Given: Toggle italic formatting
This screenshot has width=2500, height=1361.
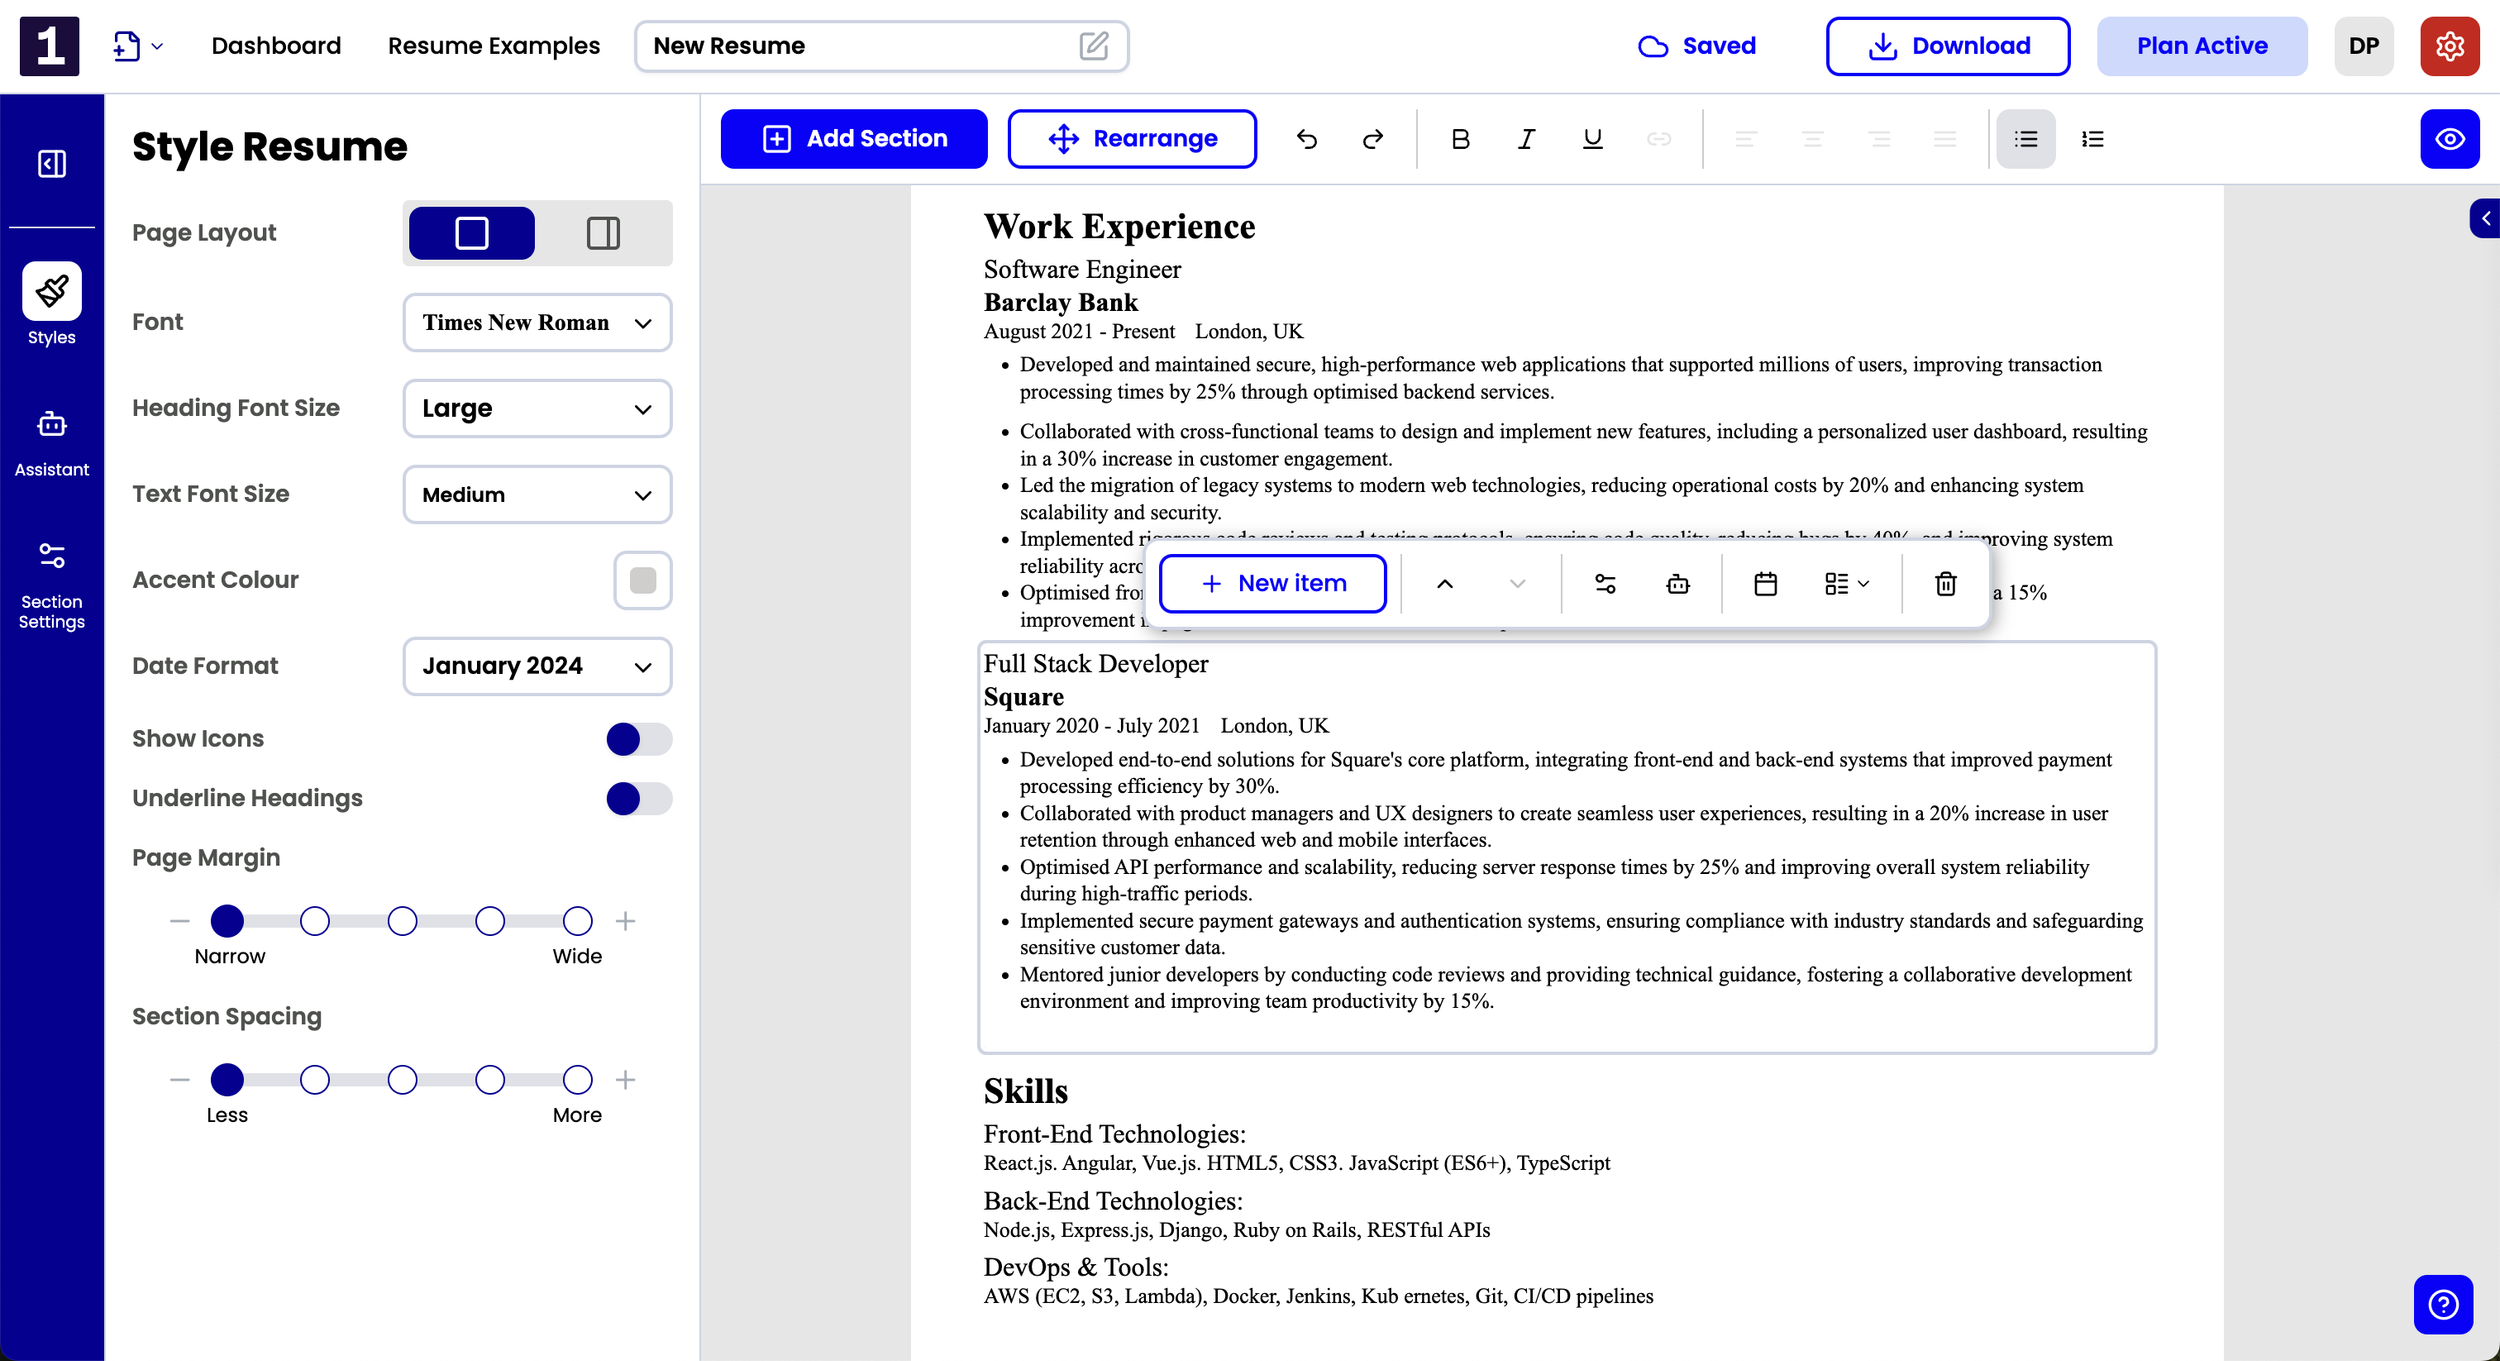Looking at the screenshot, I should click(1526, 139).
